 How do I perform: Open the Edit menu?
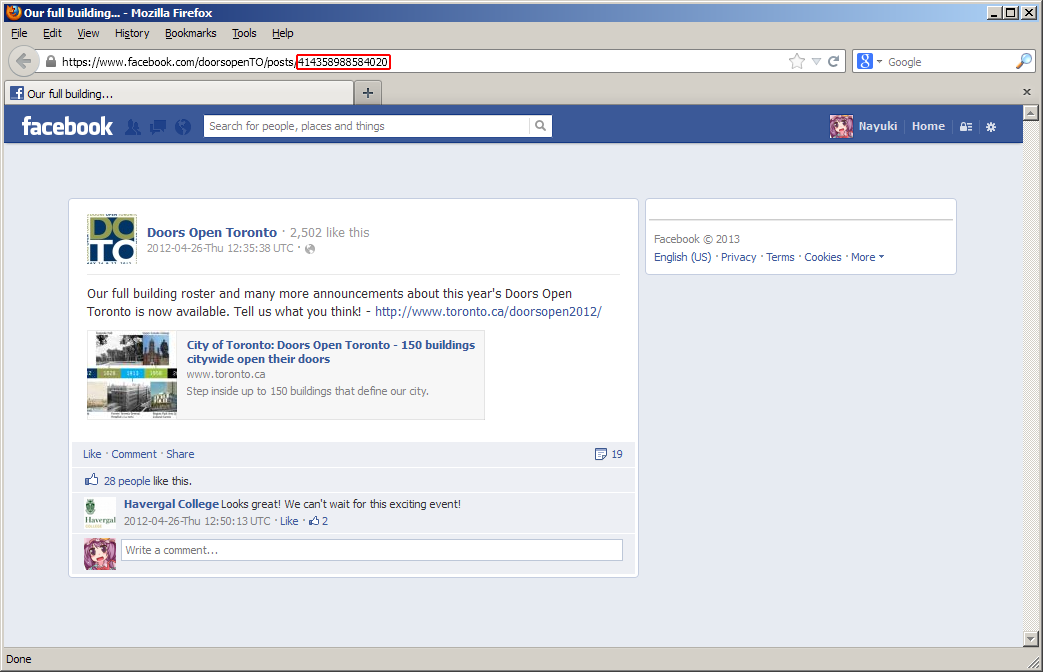[x=52, y=33]
